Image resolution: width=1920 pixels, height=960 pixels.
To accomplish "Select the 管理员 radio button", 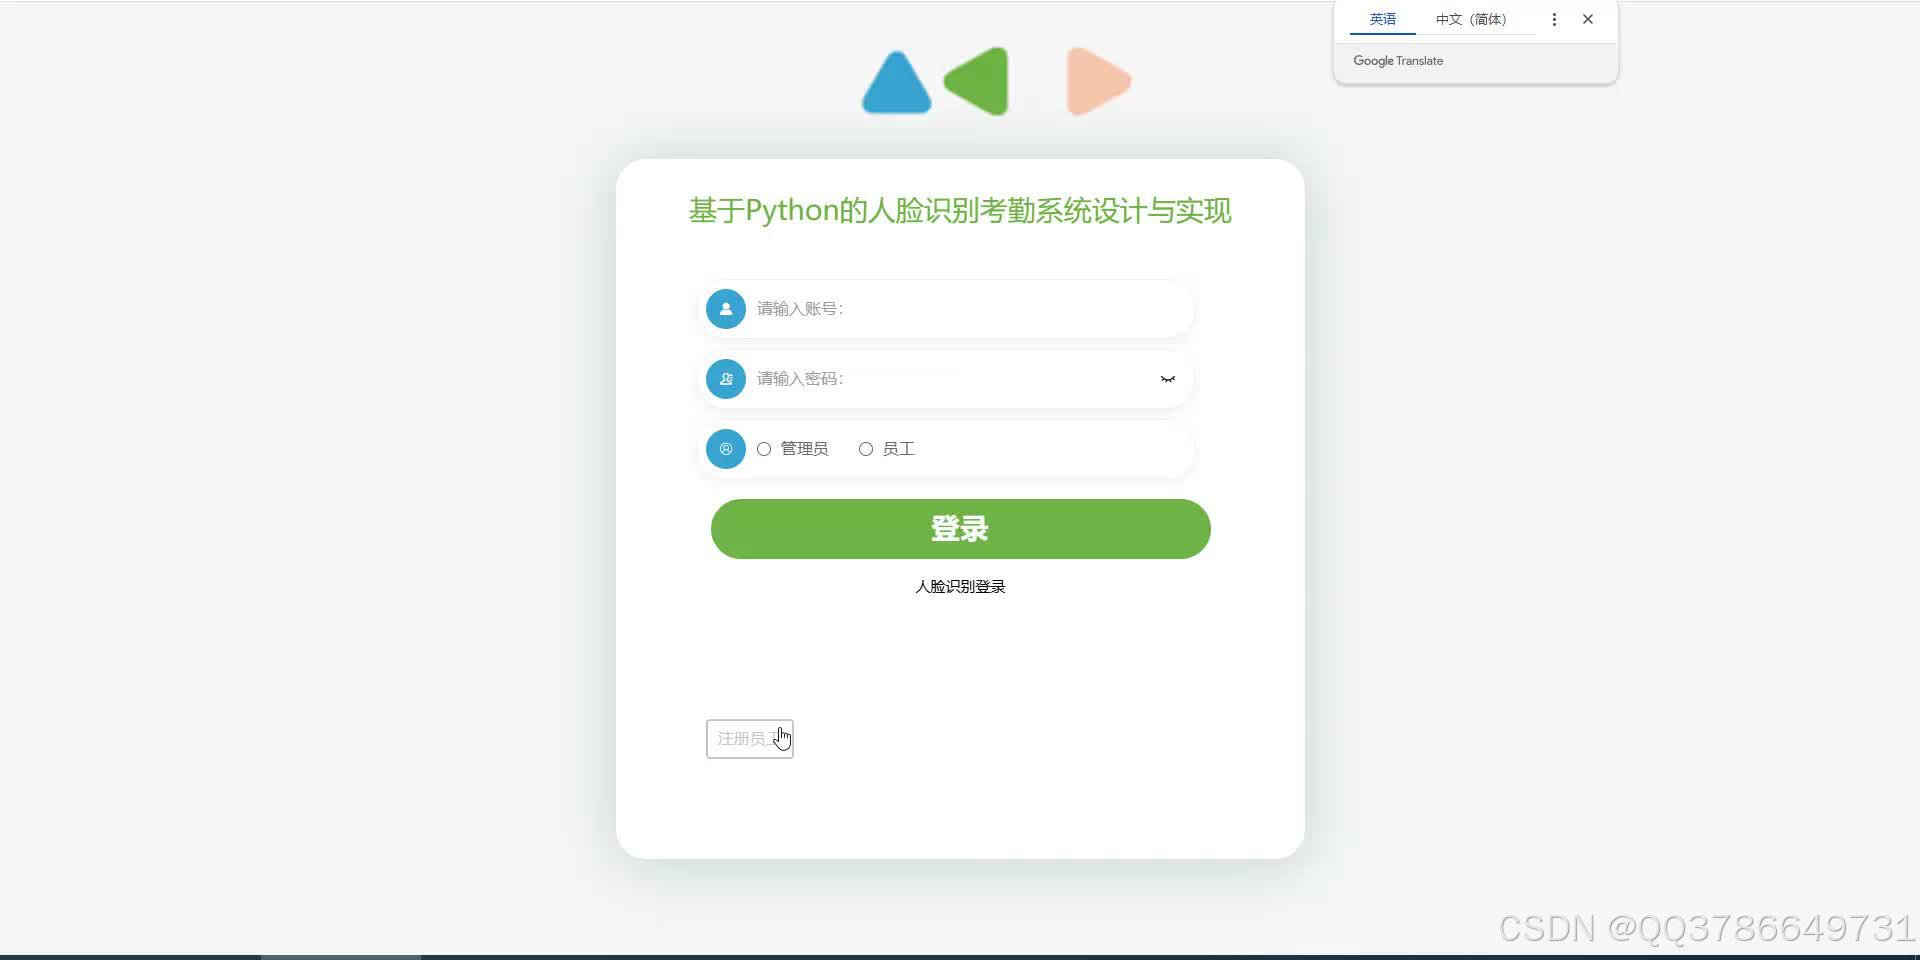I will pyautogui.click(x=765, y=449).
